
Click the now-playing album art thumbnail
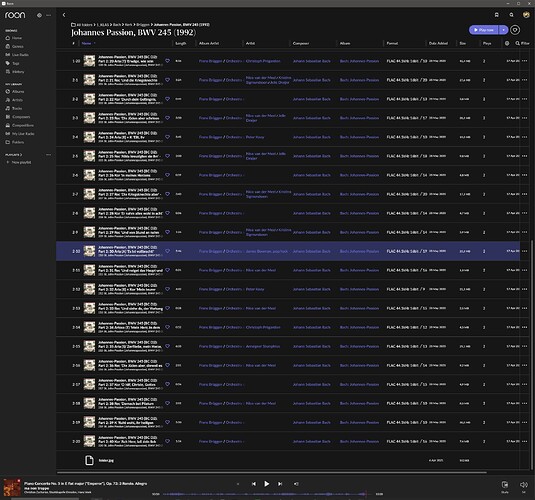coord(12,487)
